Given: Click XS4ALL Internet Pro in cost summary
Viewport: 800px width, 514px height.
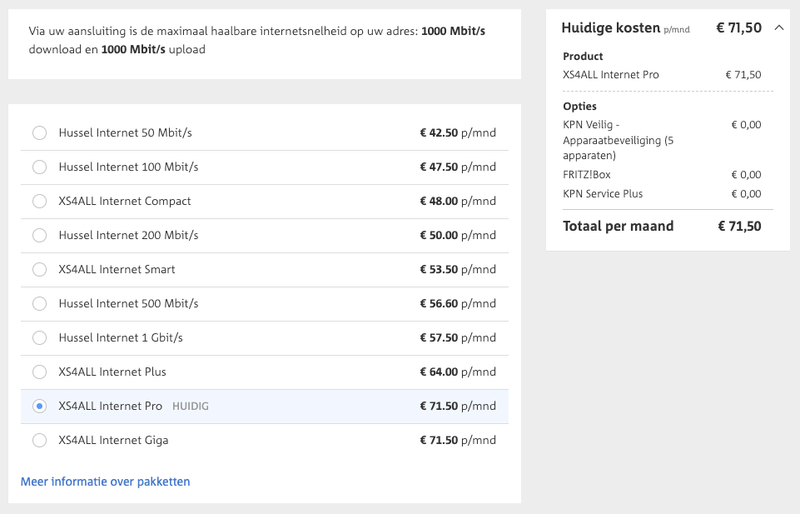Looking at the screenshot, I should pos(611,75).
